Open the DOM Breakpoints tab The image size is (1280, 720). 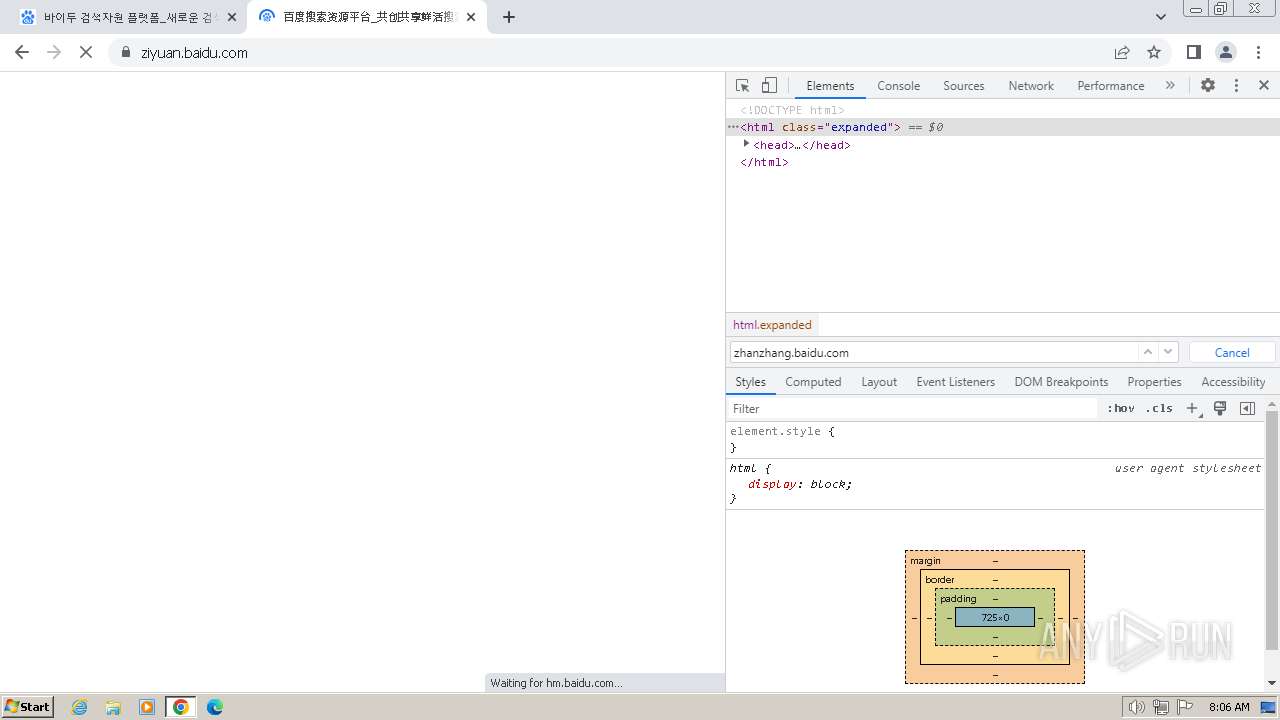point(1061,382)
